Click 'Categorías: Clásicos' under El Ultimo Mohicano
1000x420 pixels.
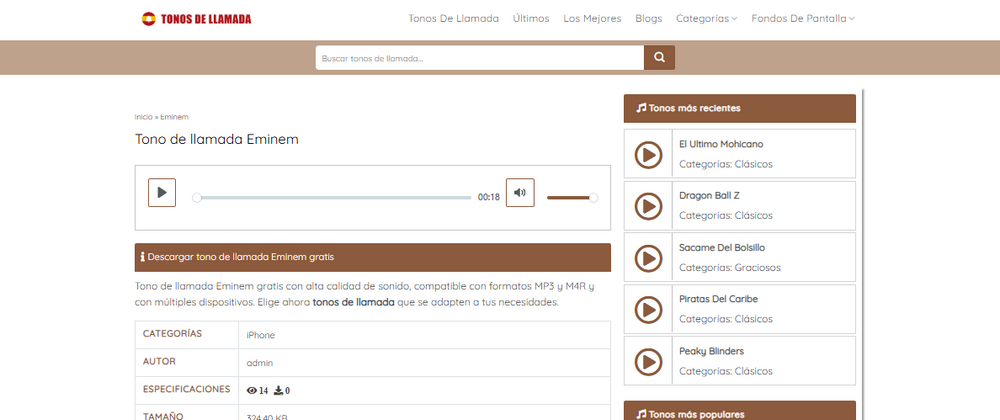[726, 164]
